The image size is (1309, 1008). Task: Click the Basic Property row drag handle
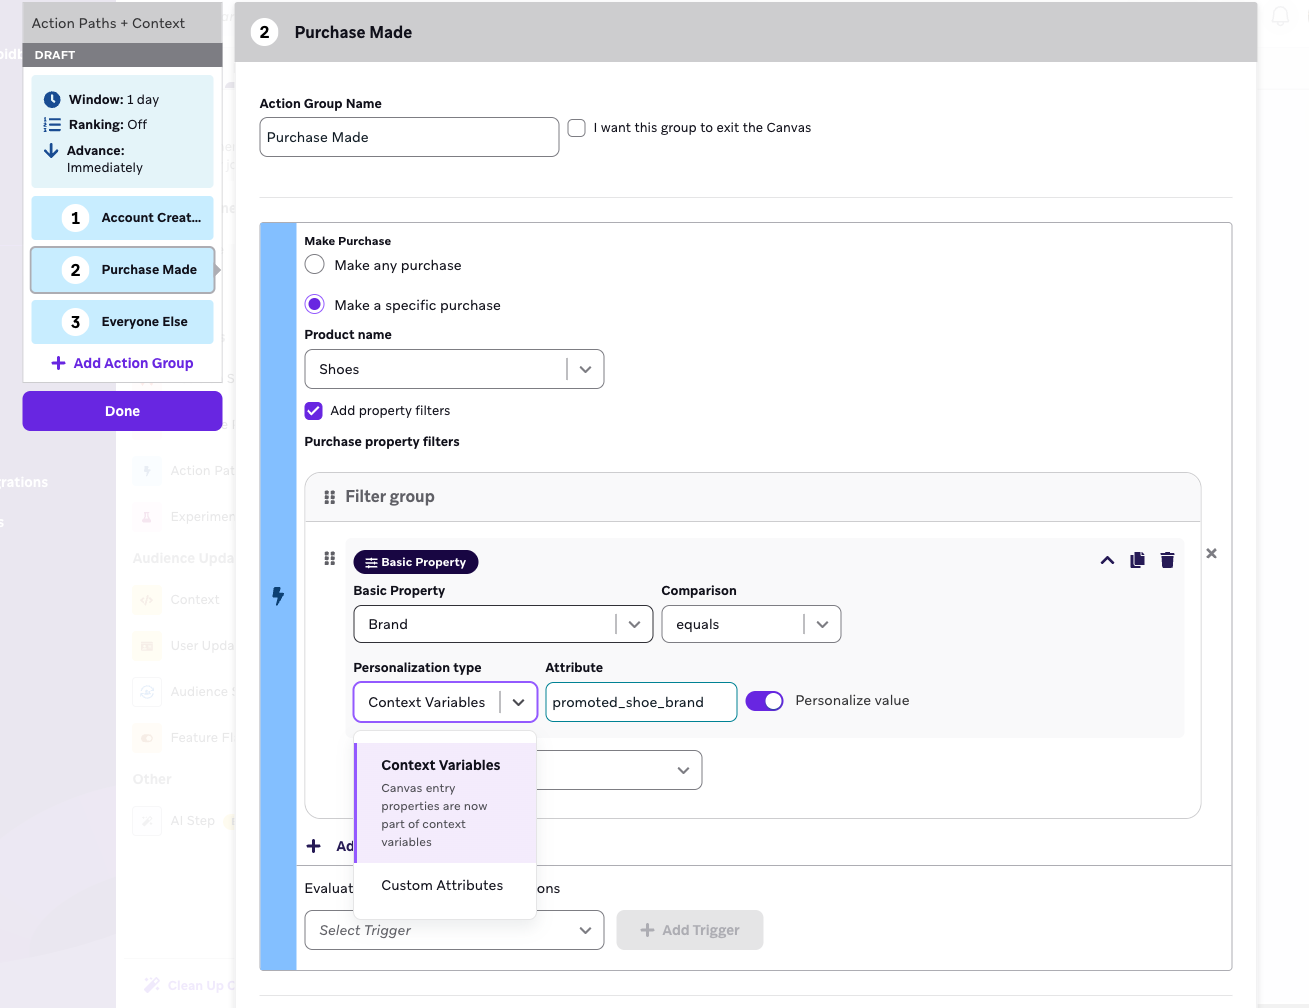(x=330, y=558)
